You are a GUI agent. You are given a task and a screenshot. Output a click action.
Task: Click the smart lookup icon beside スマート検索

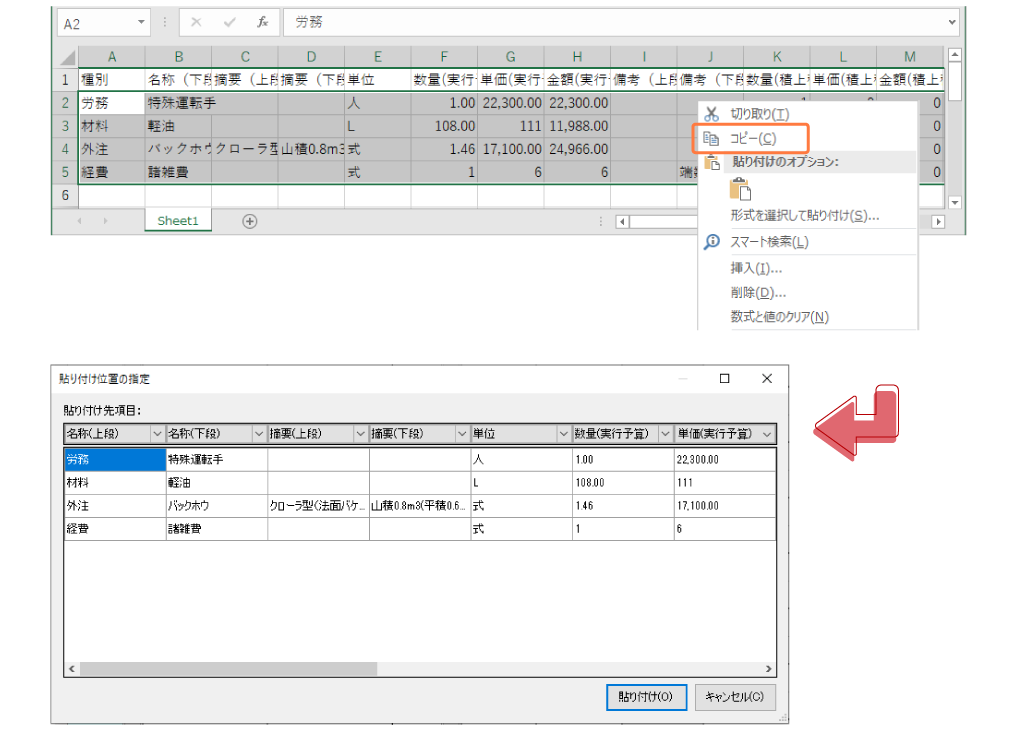(713, 241)
